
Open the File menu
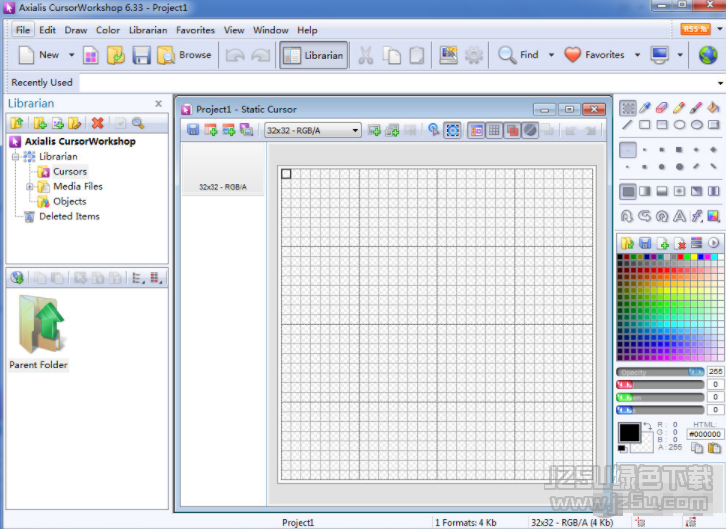(23, 30)
